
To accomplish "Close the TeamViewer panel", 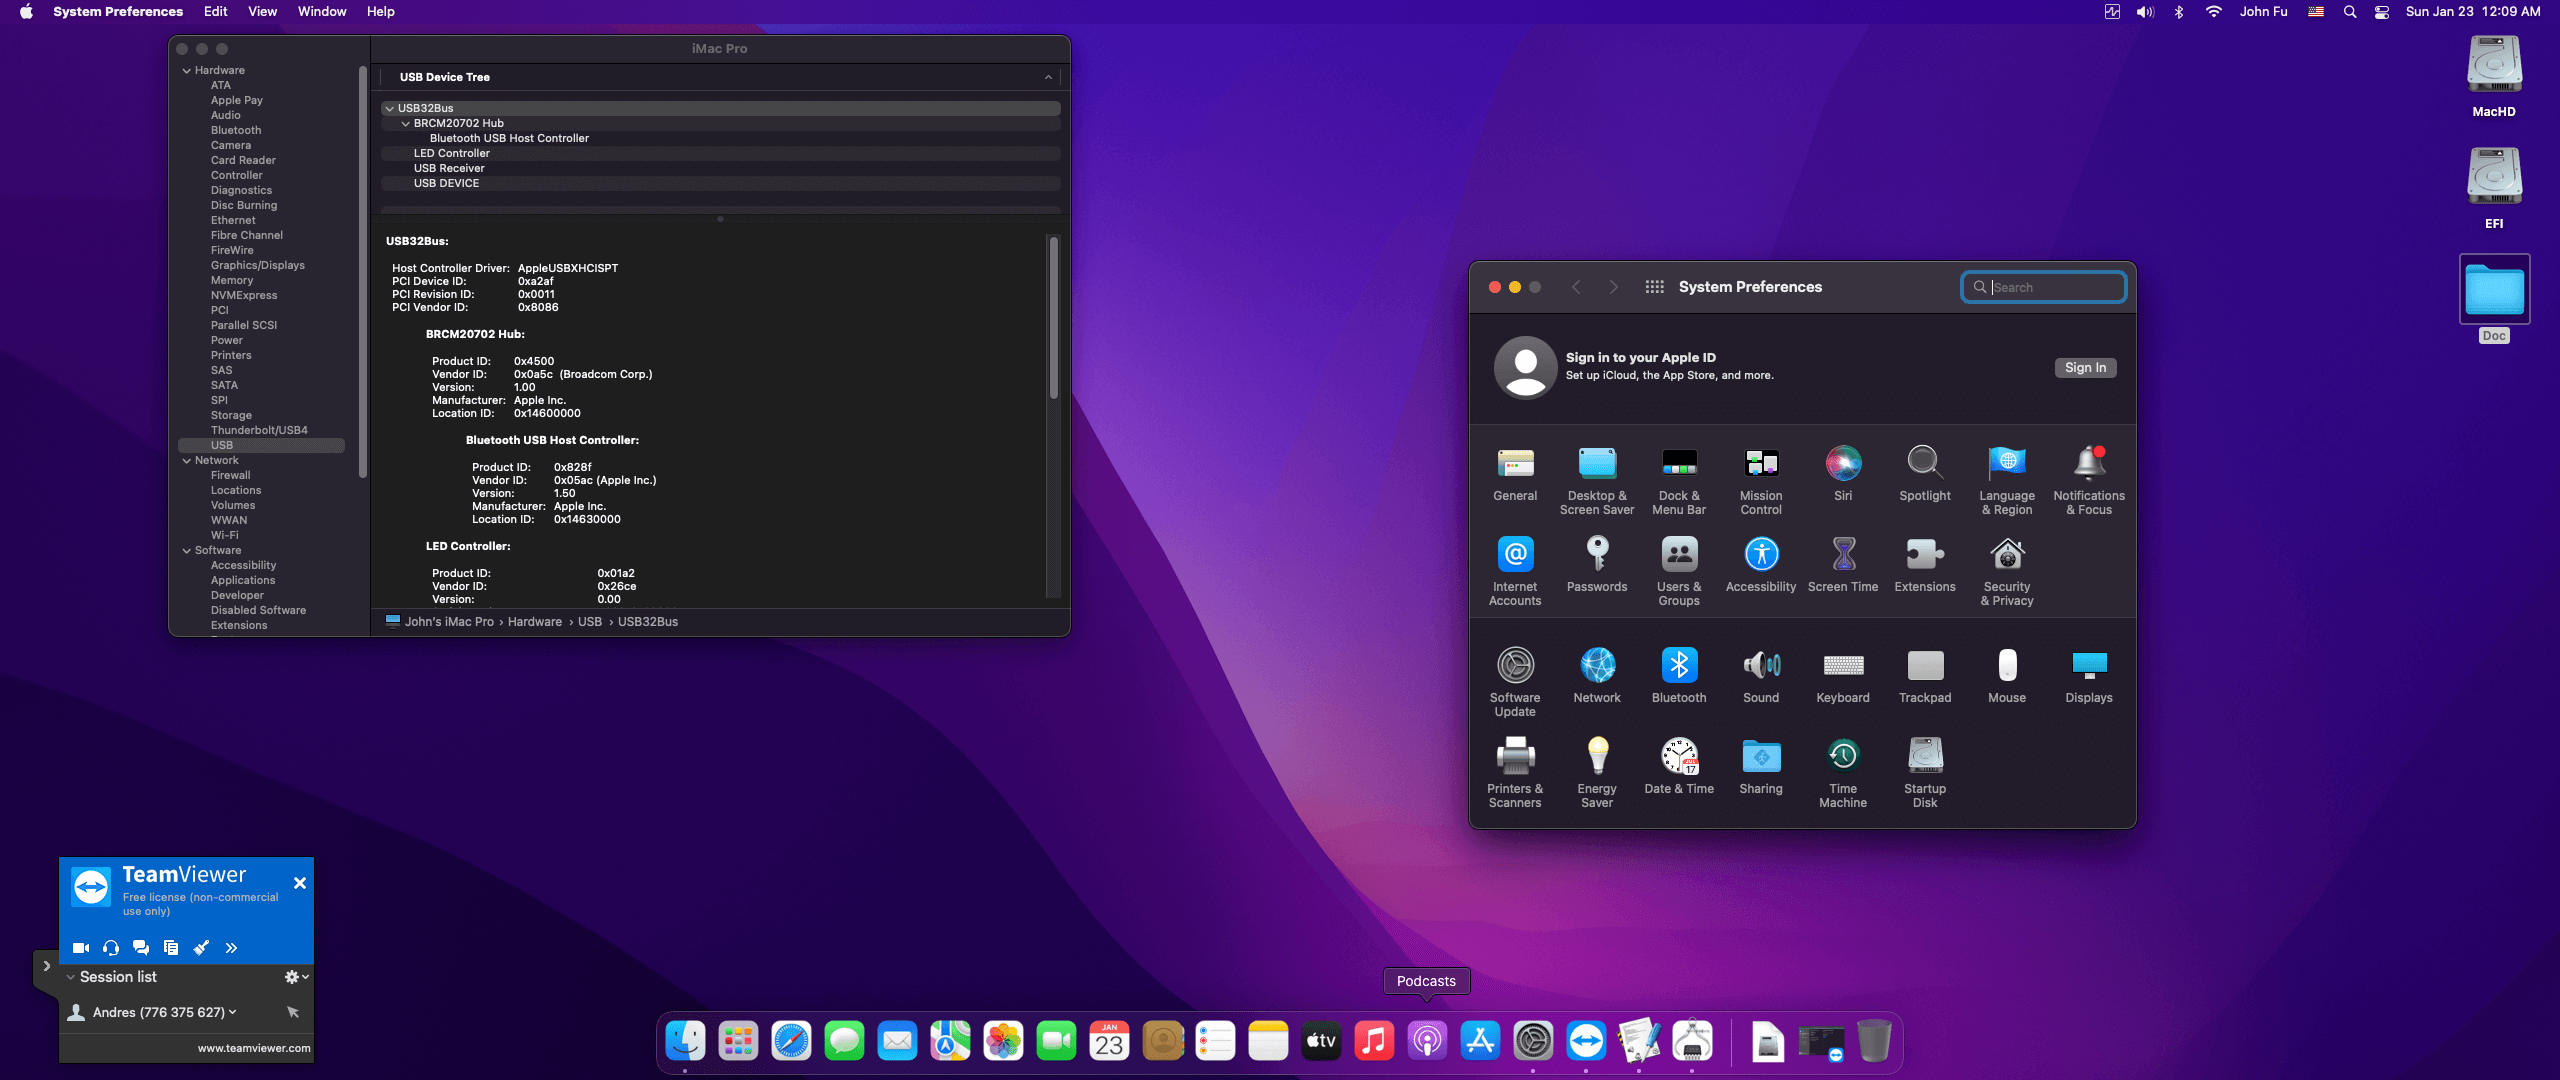I will (300, 883).
